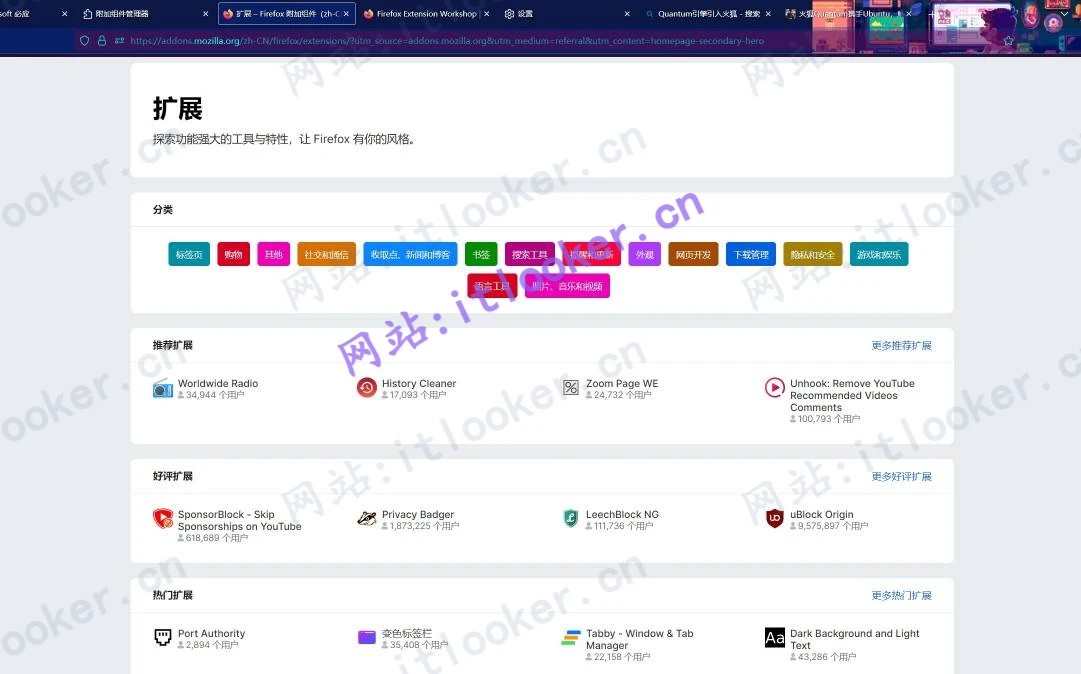Open SponsorBlock - Skip Sponsorships on YouTube title
The height and width of the screenshot is (674, 1081).
pyautogui.click(x=239, y=520)
